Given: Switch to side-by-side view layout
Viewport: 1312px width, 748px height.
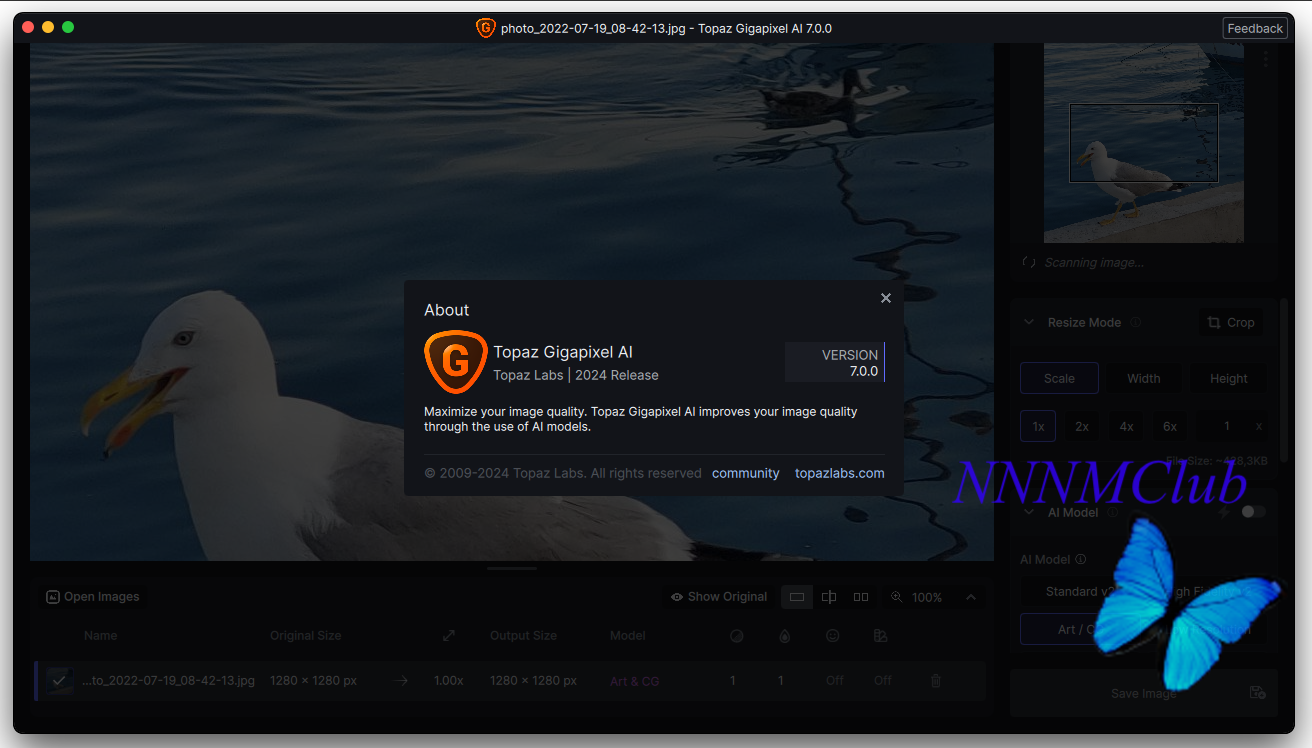Looking at the screenshot, I should pos(861,597).
